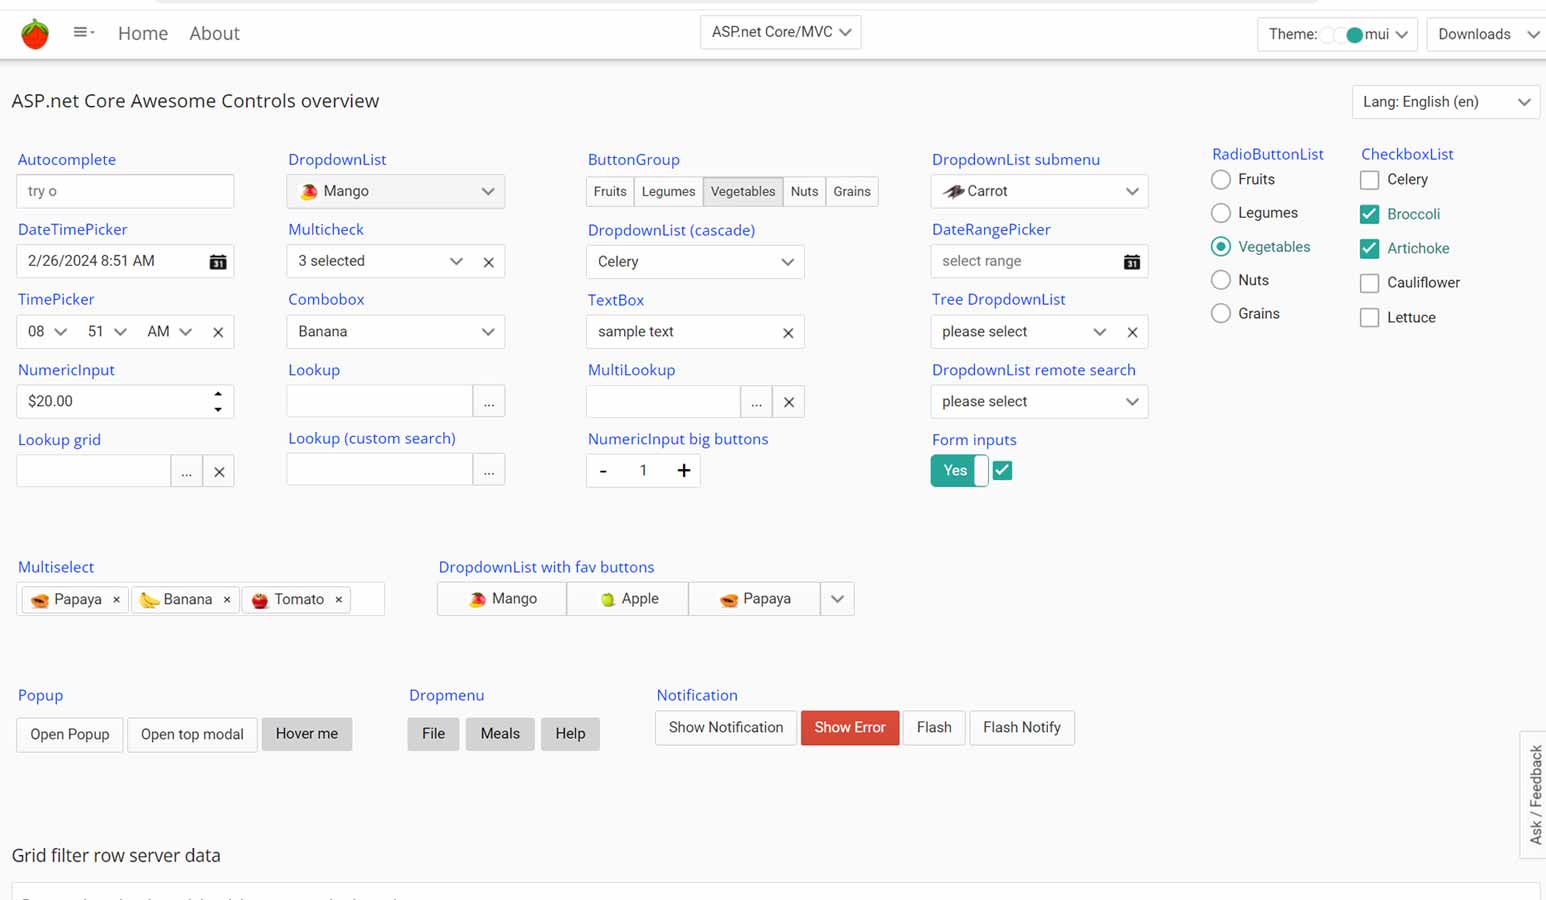Screen dimensions: 1546x900
Task: Remove Papaya from the Multiselect
Action: tap(116, 600)
